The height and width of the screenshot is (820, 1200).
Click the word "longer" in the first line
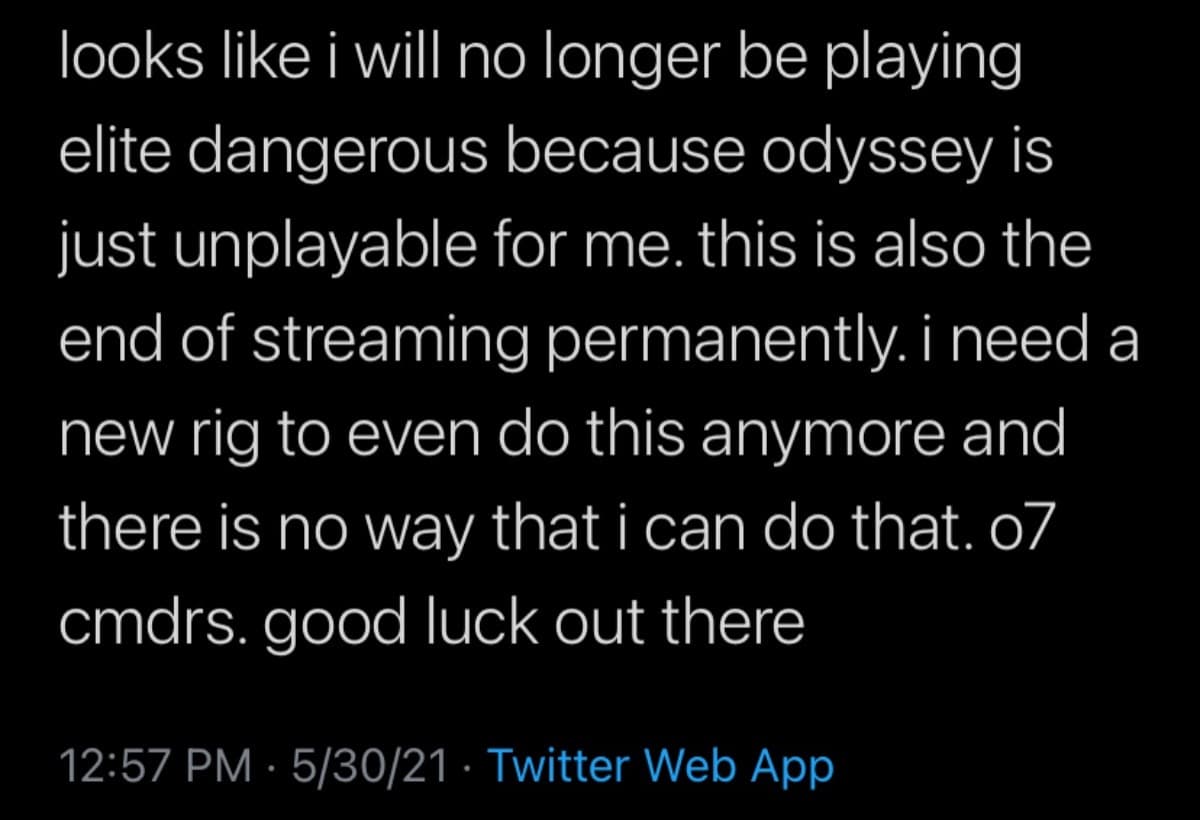pos(614,64)
